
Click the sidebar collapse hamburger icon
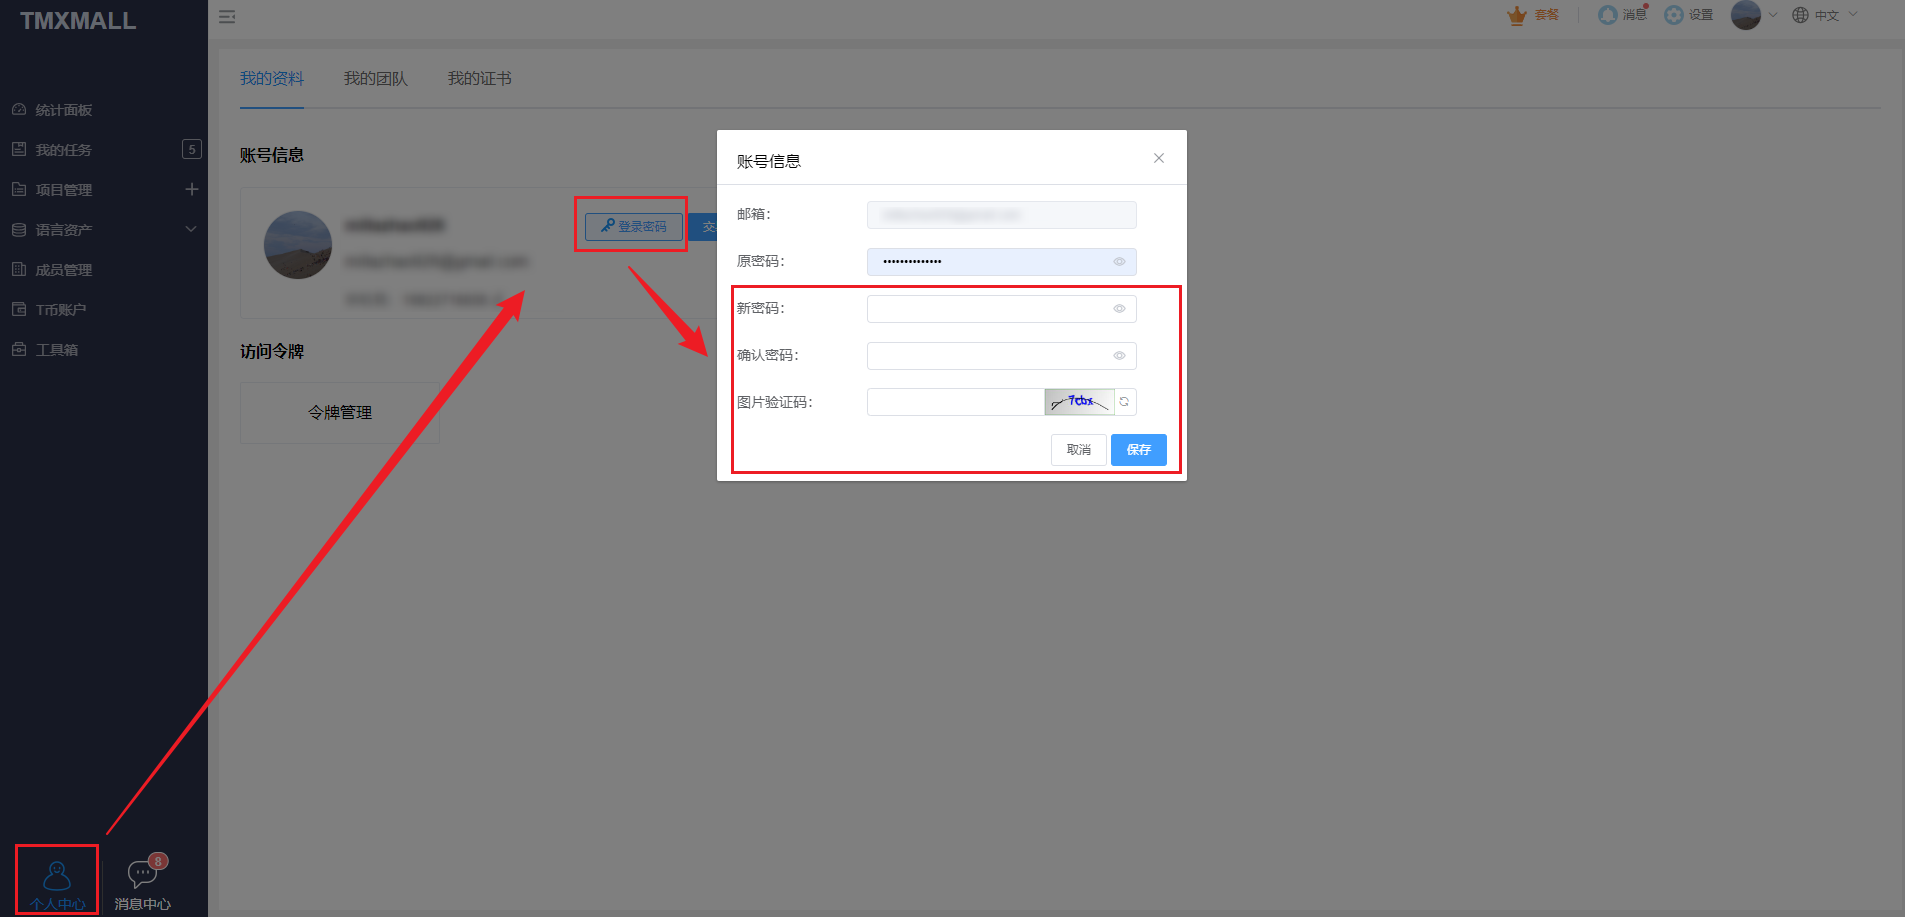227,17
